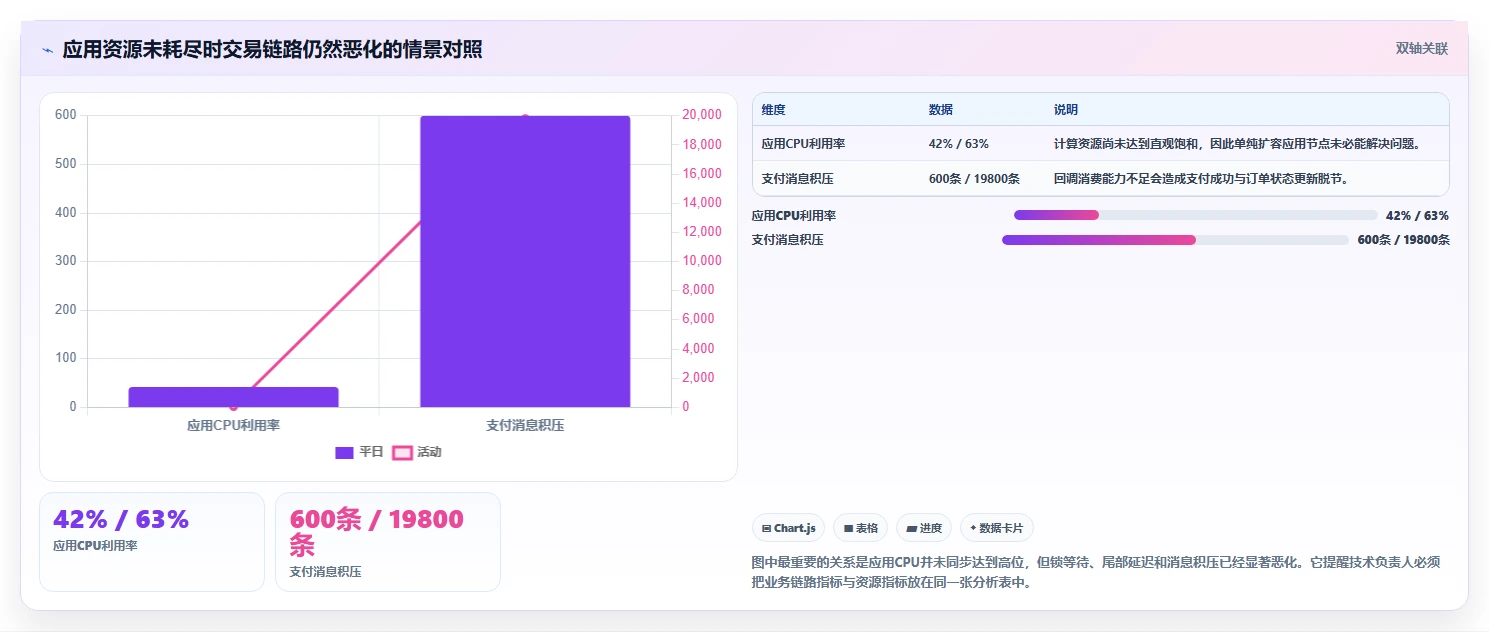Click the Chart.js tag chip
Screen dimensions: 1489x632
coord(789,528)
